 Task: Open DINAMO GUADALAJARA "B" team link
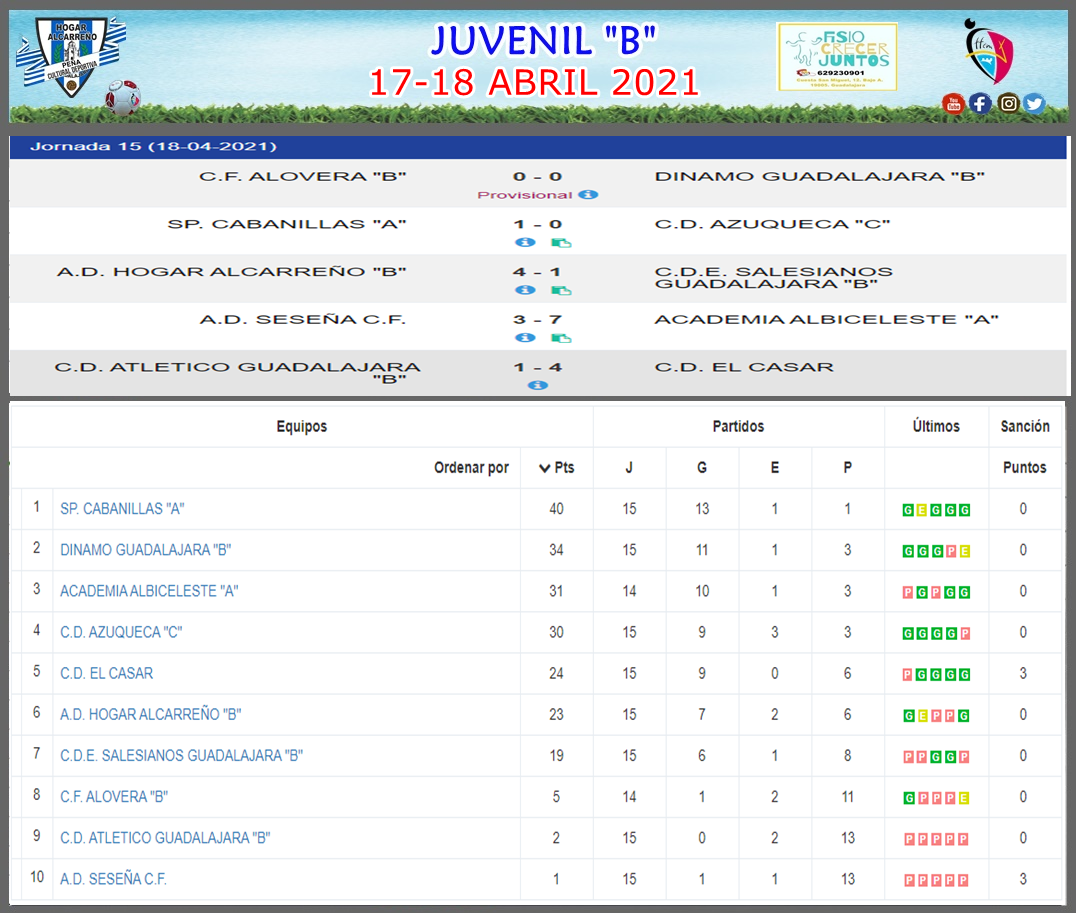145,550
